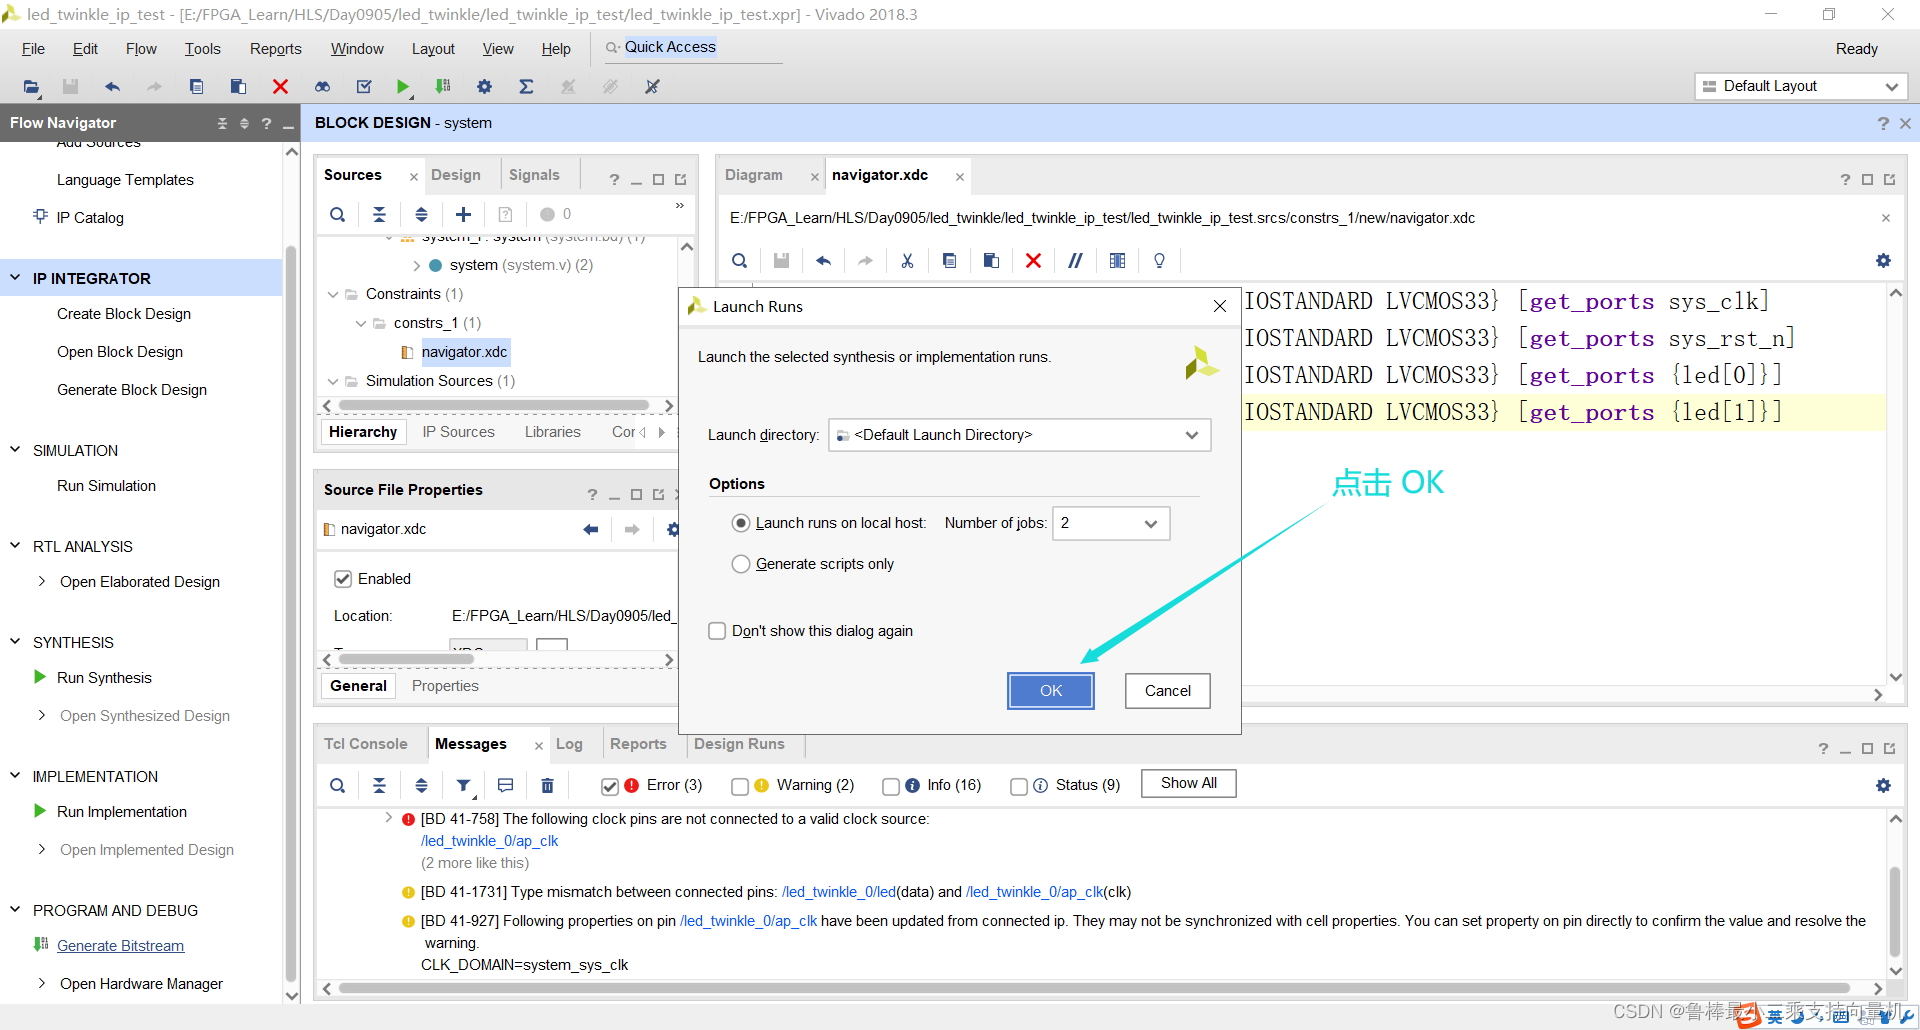Add sources with plus icon
This screenshot has height=1030, width=1920.
[463, 214]
